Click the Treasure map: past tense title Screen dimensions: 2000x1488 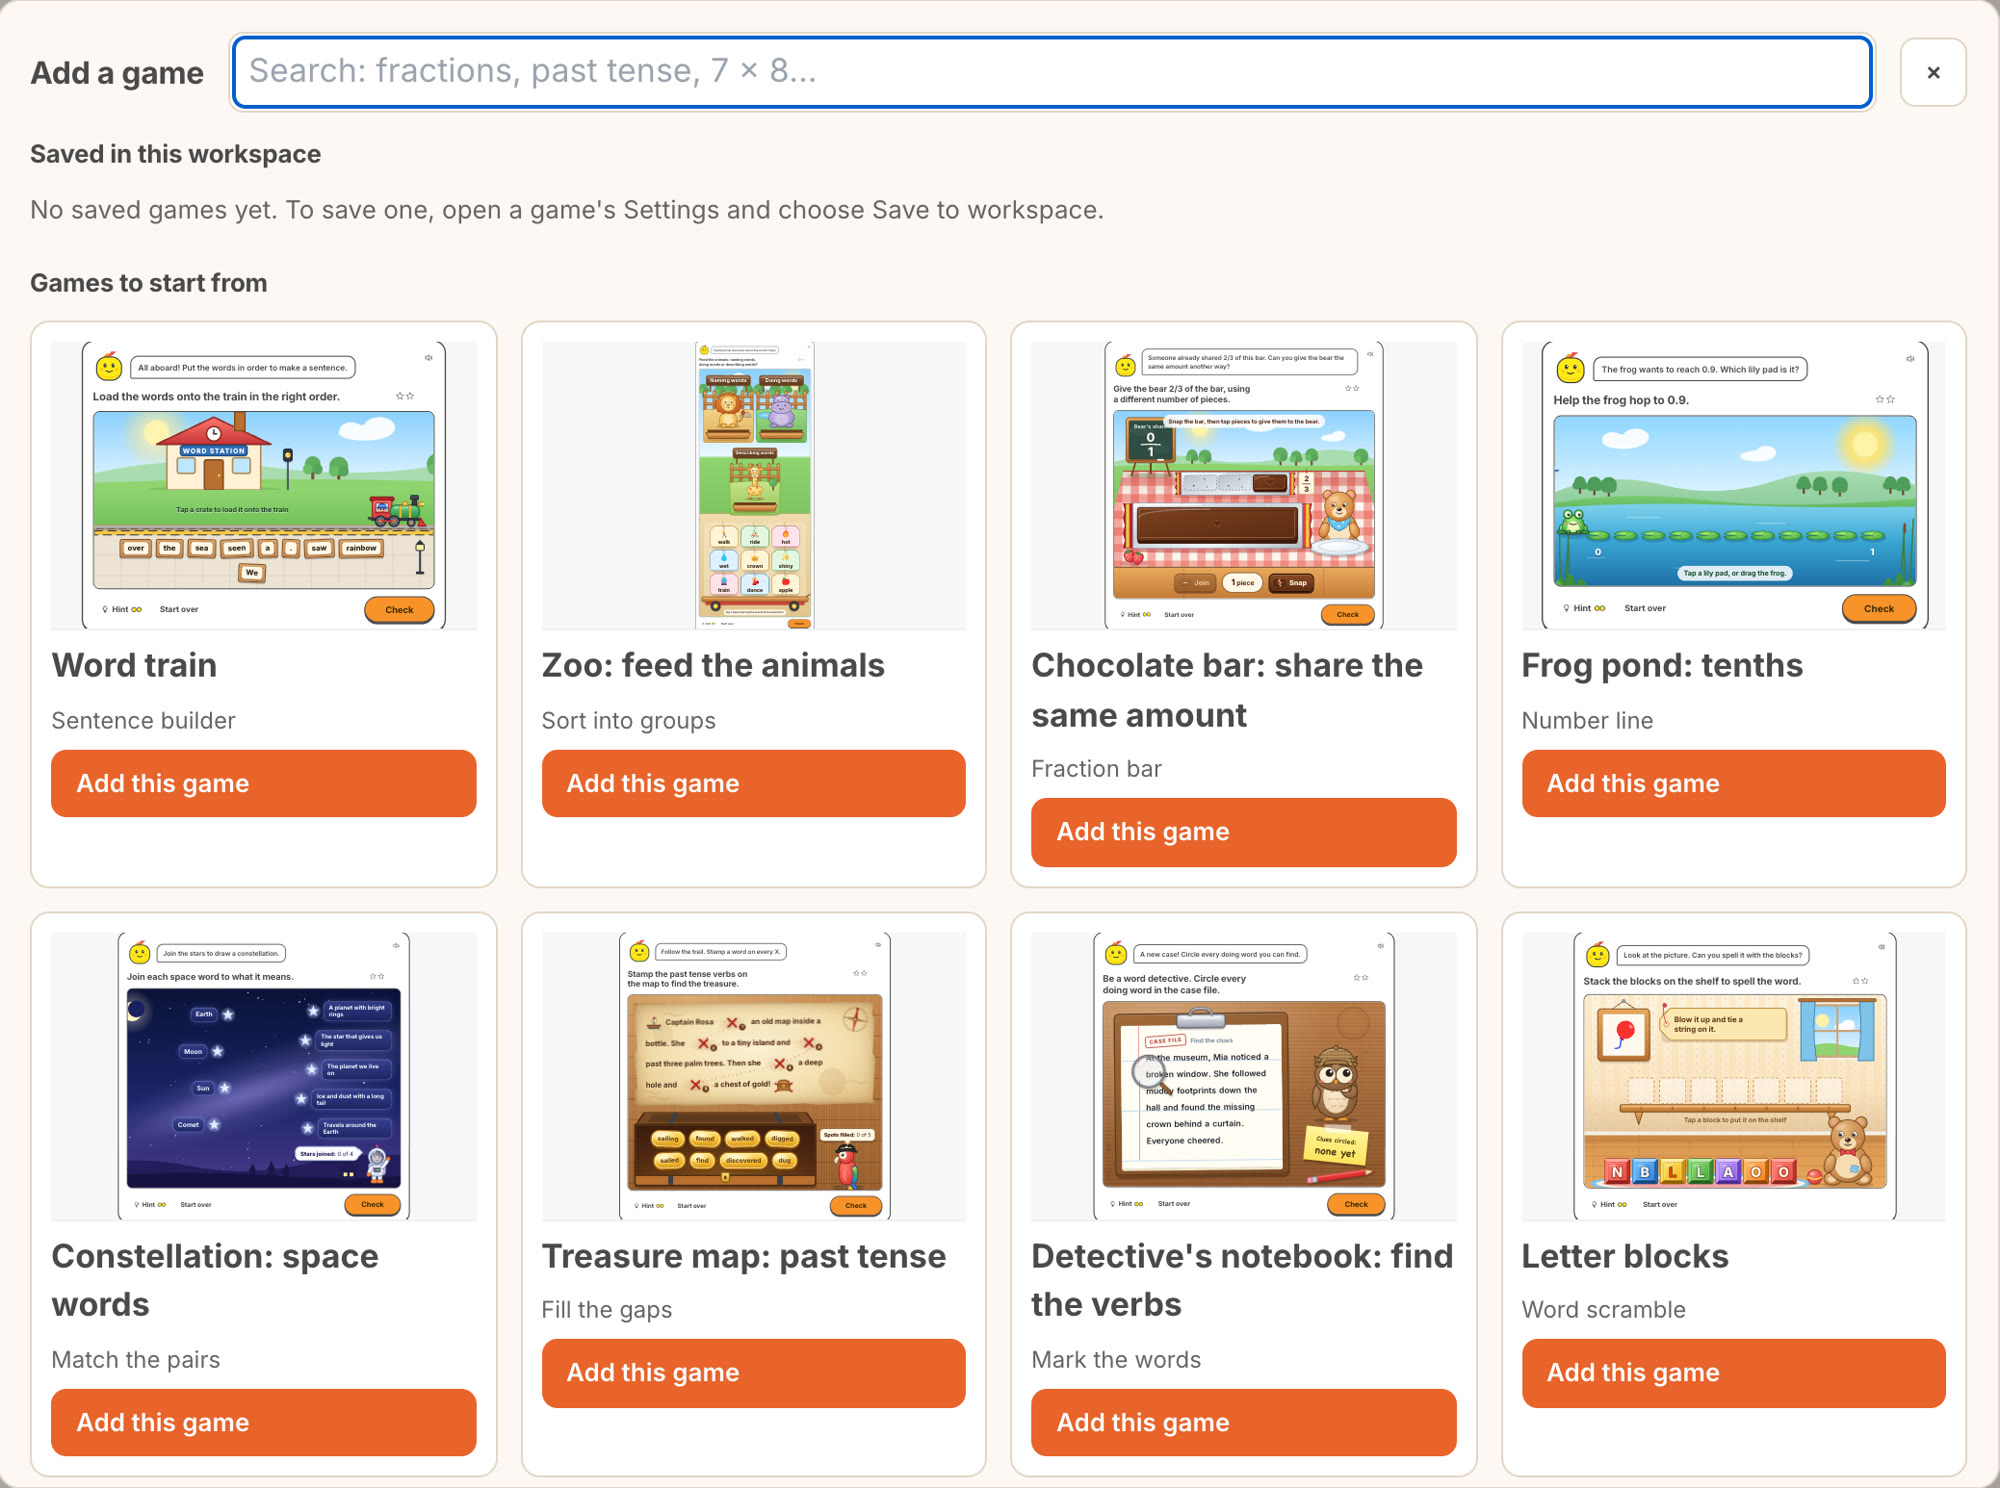(x=743, y=1256)
